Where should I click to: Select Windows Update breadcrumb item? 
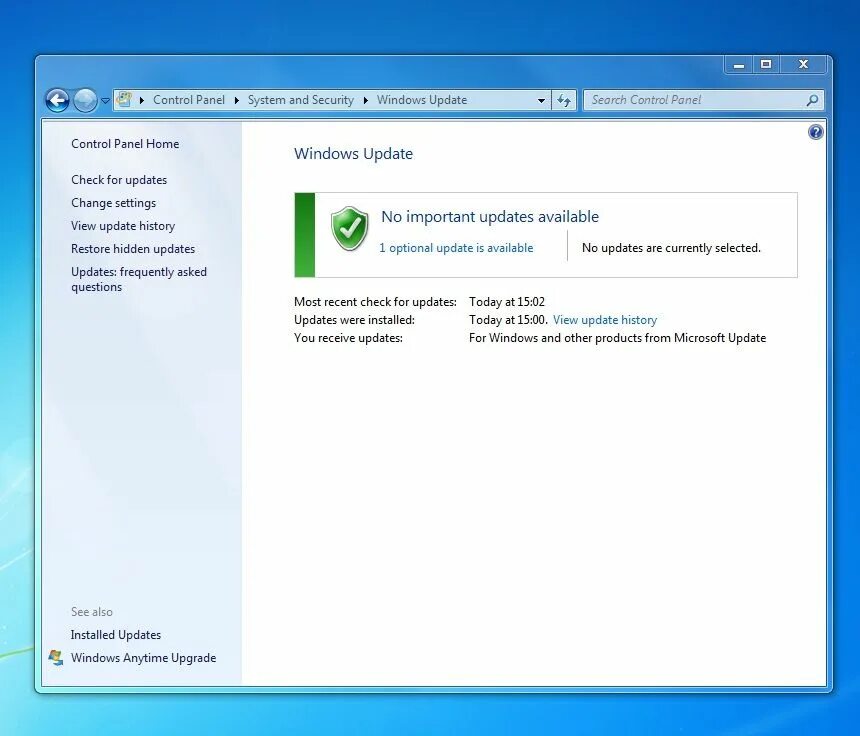(x=422, y=100)
